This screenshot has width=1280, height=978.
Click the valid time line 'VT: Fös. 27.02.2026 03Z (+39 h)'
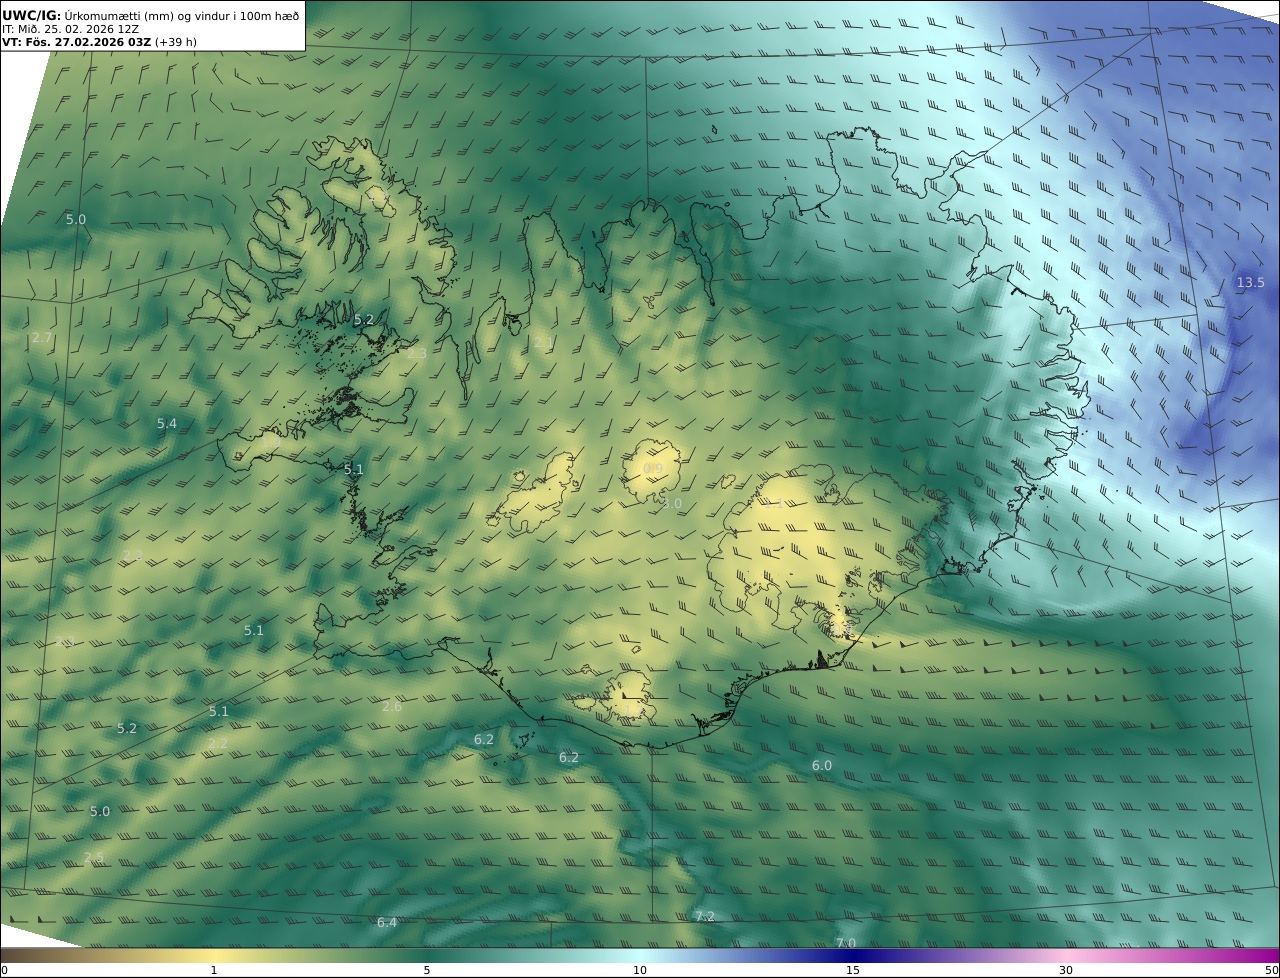click(100, 42)
